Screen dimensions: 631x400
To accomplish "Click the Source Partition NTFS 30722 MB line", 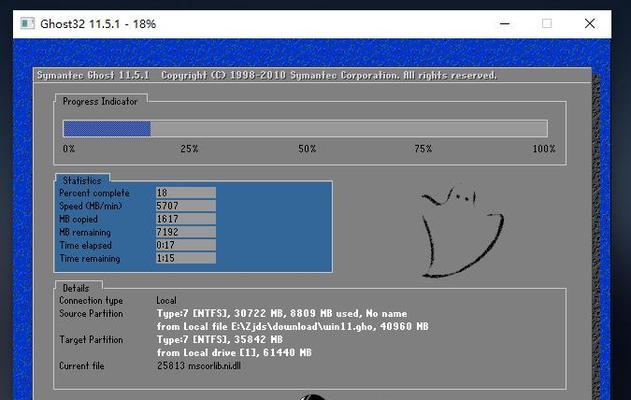I will pos(282,313).
